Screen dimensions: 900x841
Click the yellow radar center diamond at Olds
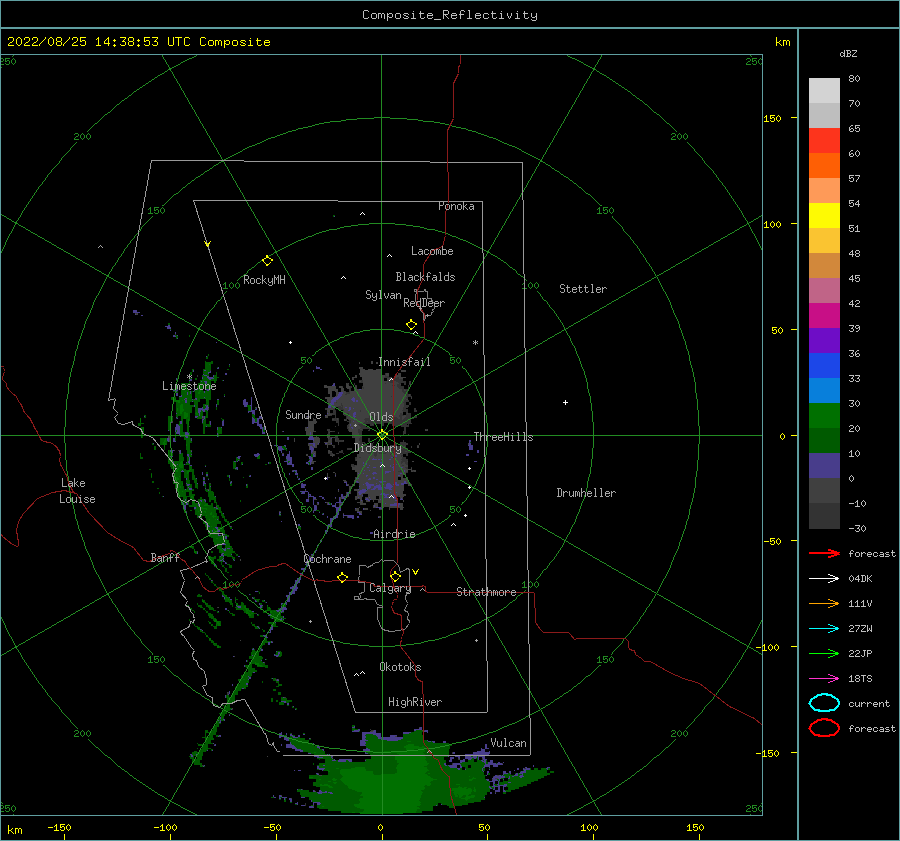click(x=382, y=435)
